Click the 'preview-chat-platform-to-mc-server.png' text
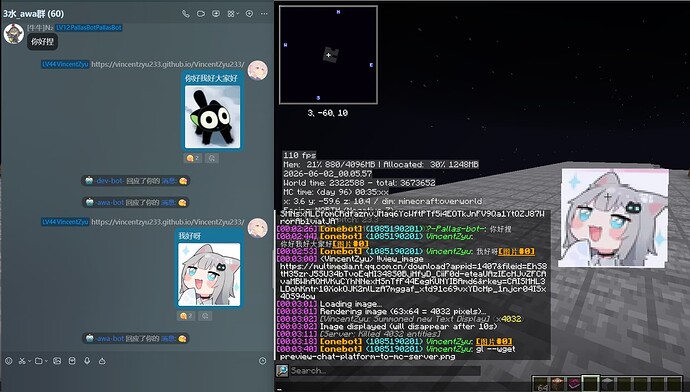Screen dimensions: 690x392 367,357
